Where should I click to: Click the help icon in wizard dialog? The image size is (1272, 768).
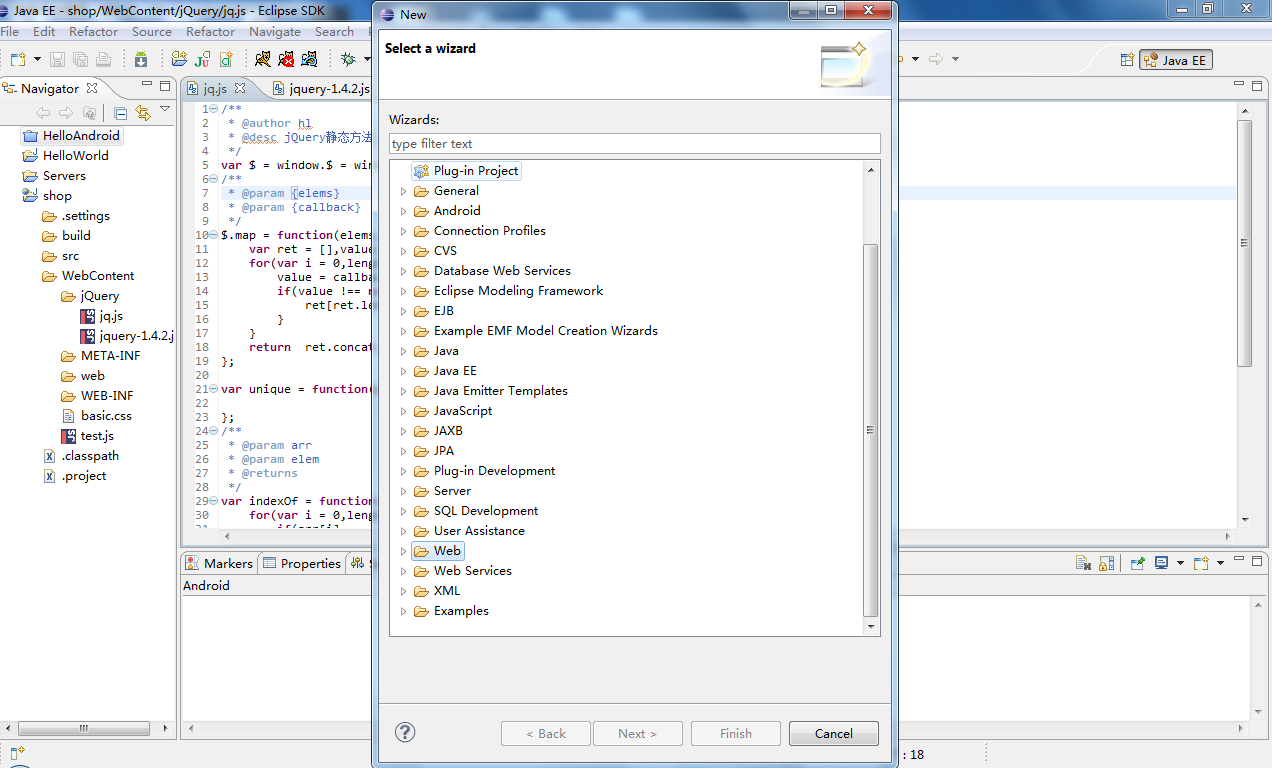pyautogui.click(x=405, y=733)
